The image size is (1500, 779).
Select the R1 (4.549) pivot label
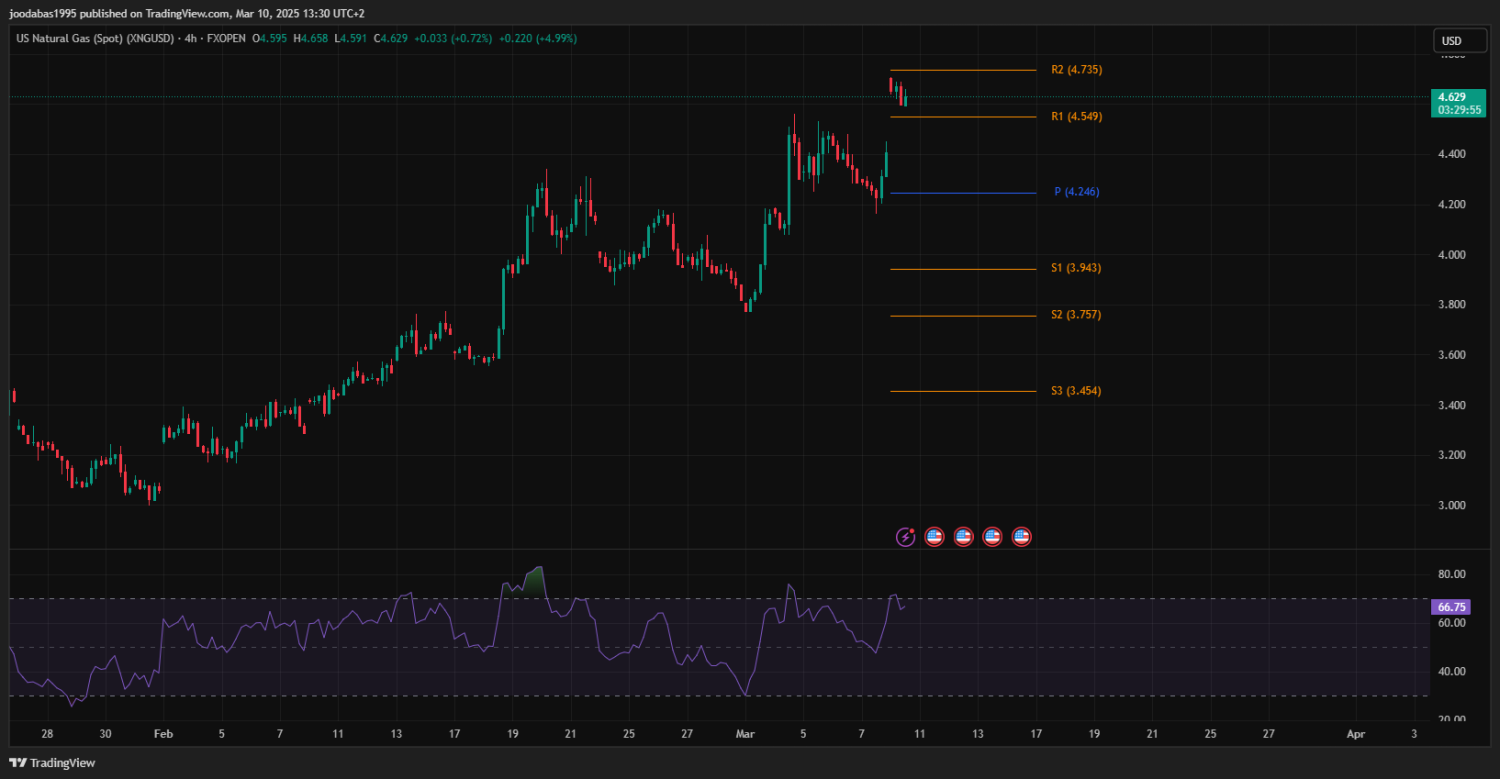pos(1076,117)
